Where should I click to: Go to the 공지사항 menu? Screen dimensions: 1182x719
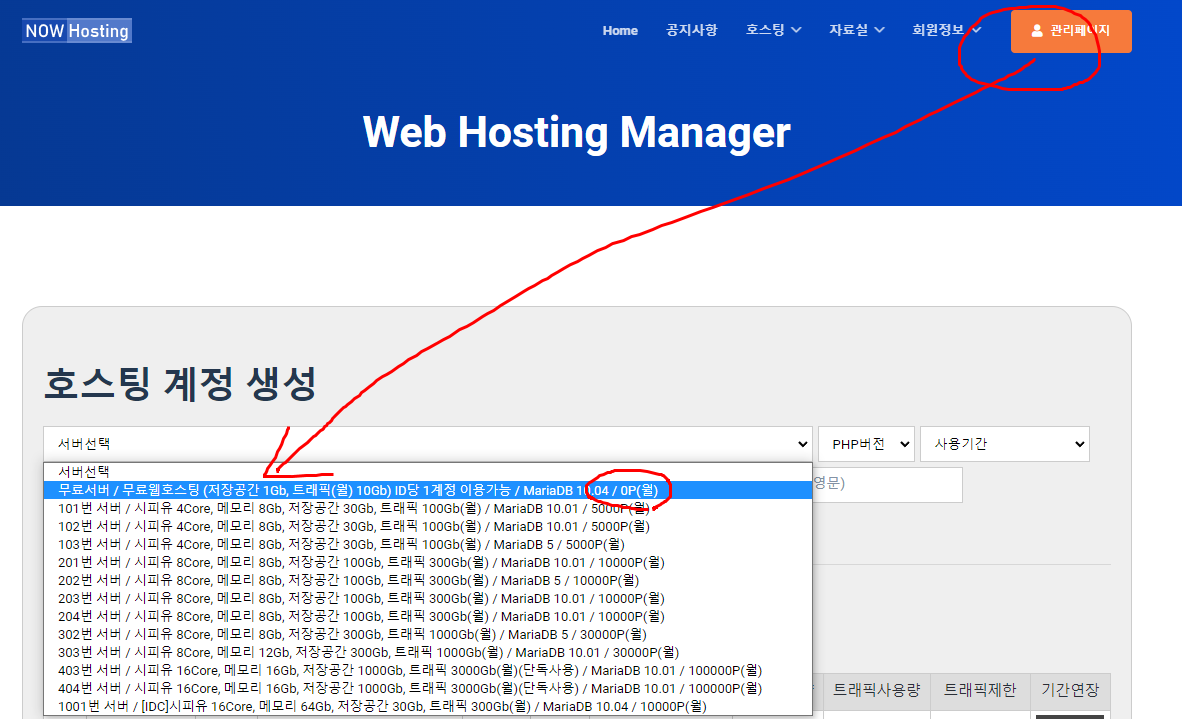pyautogui.click(x=691, y=31)
